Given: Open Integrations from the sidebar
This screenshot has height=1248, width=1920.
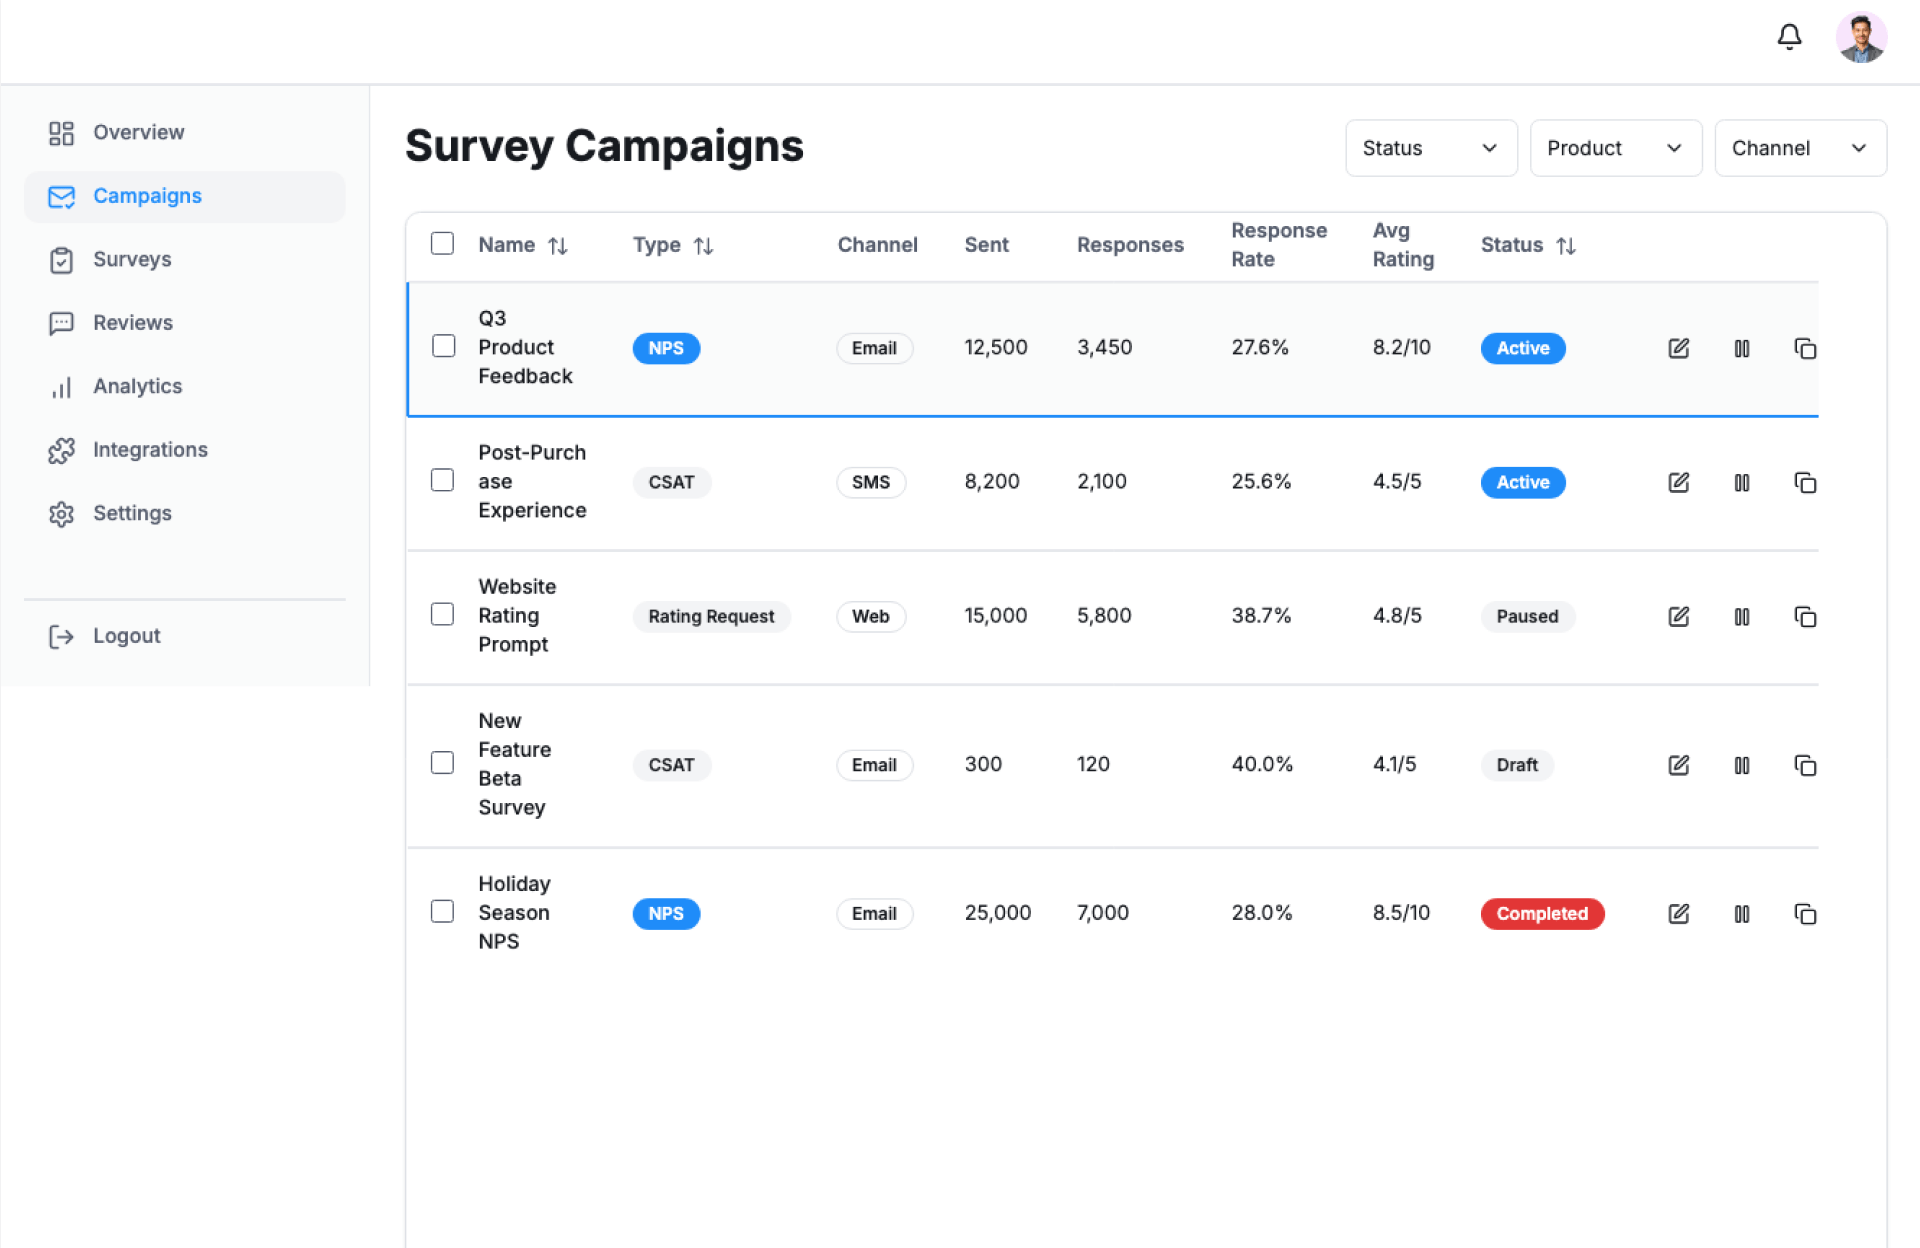Looking at the screenshot, I should coord(150,449).
